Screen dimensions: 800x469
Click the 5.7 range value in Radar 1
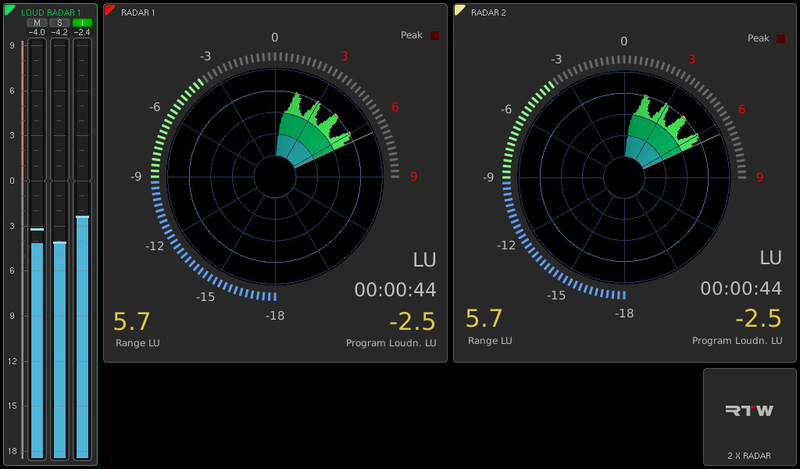click(132, 322)
